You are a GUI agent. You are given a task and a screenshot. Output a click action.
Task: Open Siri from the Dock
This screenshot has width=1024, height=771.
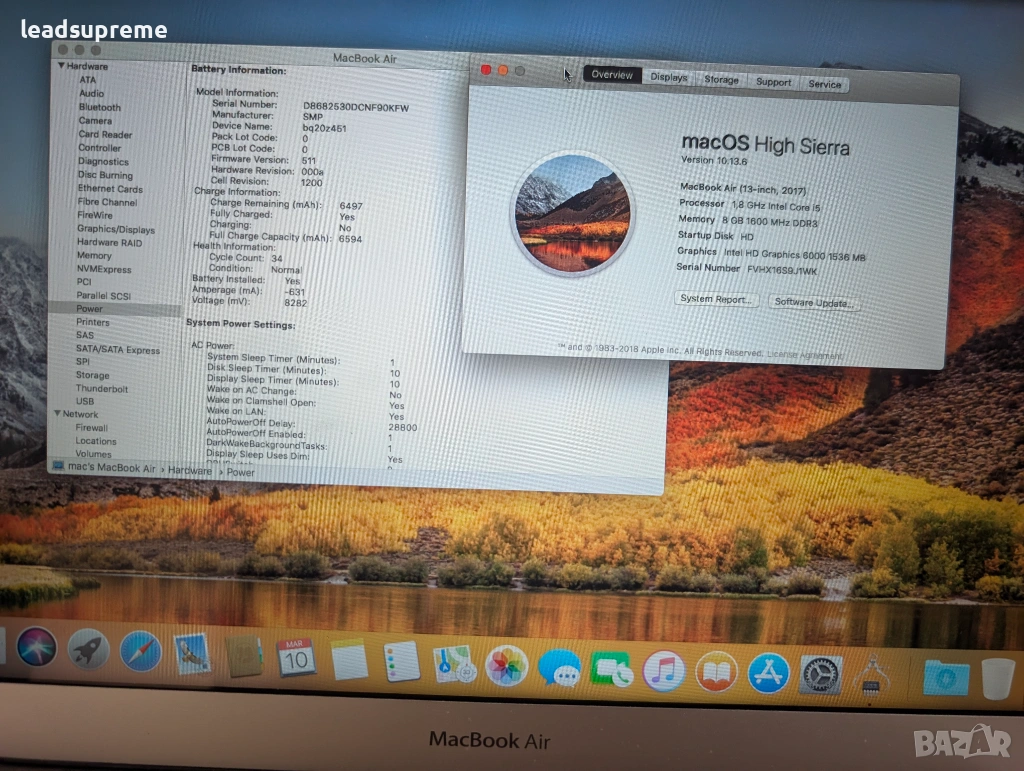coord(37,648)
